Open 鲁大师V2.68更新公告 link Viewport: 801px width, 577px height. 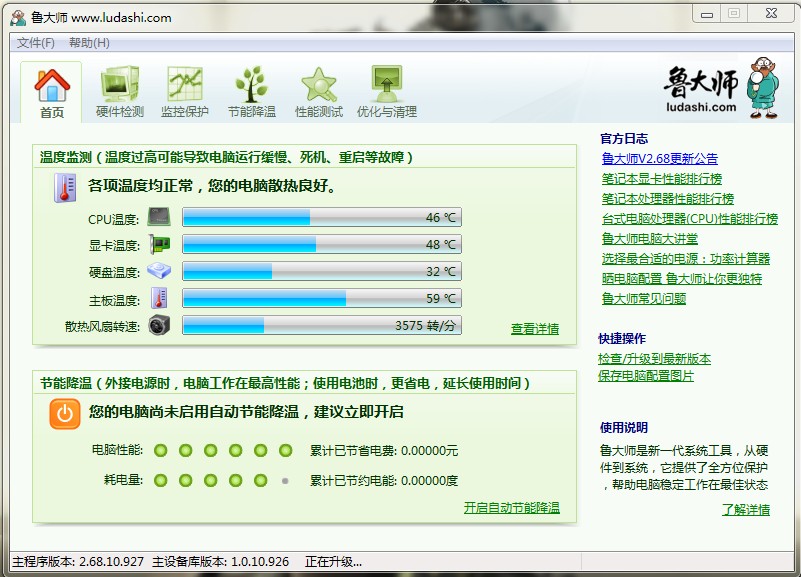pos(659,159)
